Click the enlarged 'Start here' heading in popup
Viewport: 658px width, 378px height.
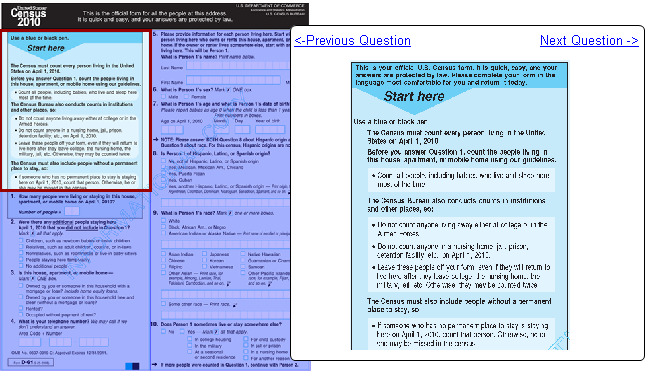414,96
